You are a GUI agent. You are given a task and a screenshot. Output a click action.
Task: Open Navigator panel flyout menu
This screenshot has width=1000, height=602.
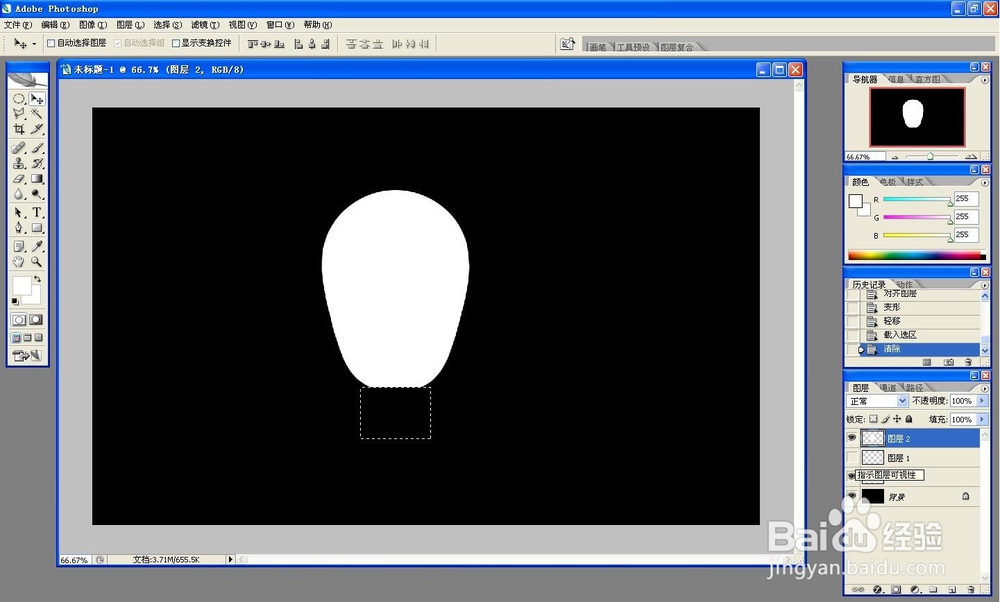click(x=984, y=80)
